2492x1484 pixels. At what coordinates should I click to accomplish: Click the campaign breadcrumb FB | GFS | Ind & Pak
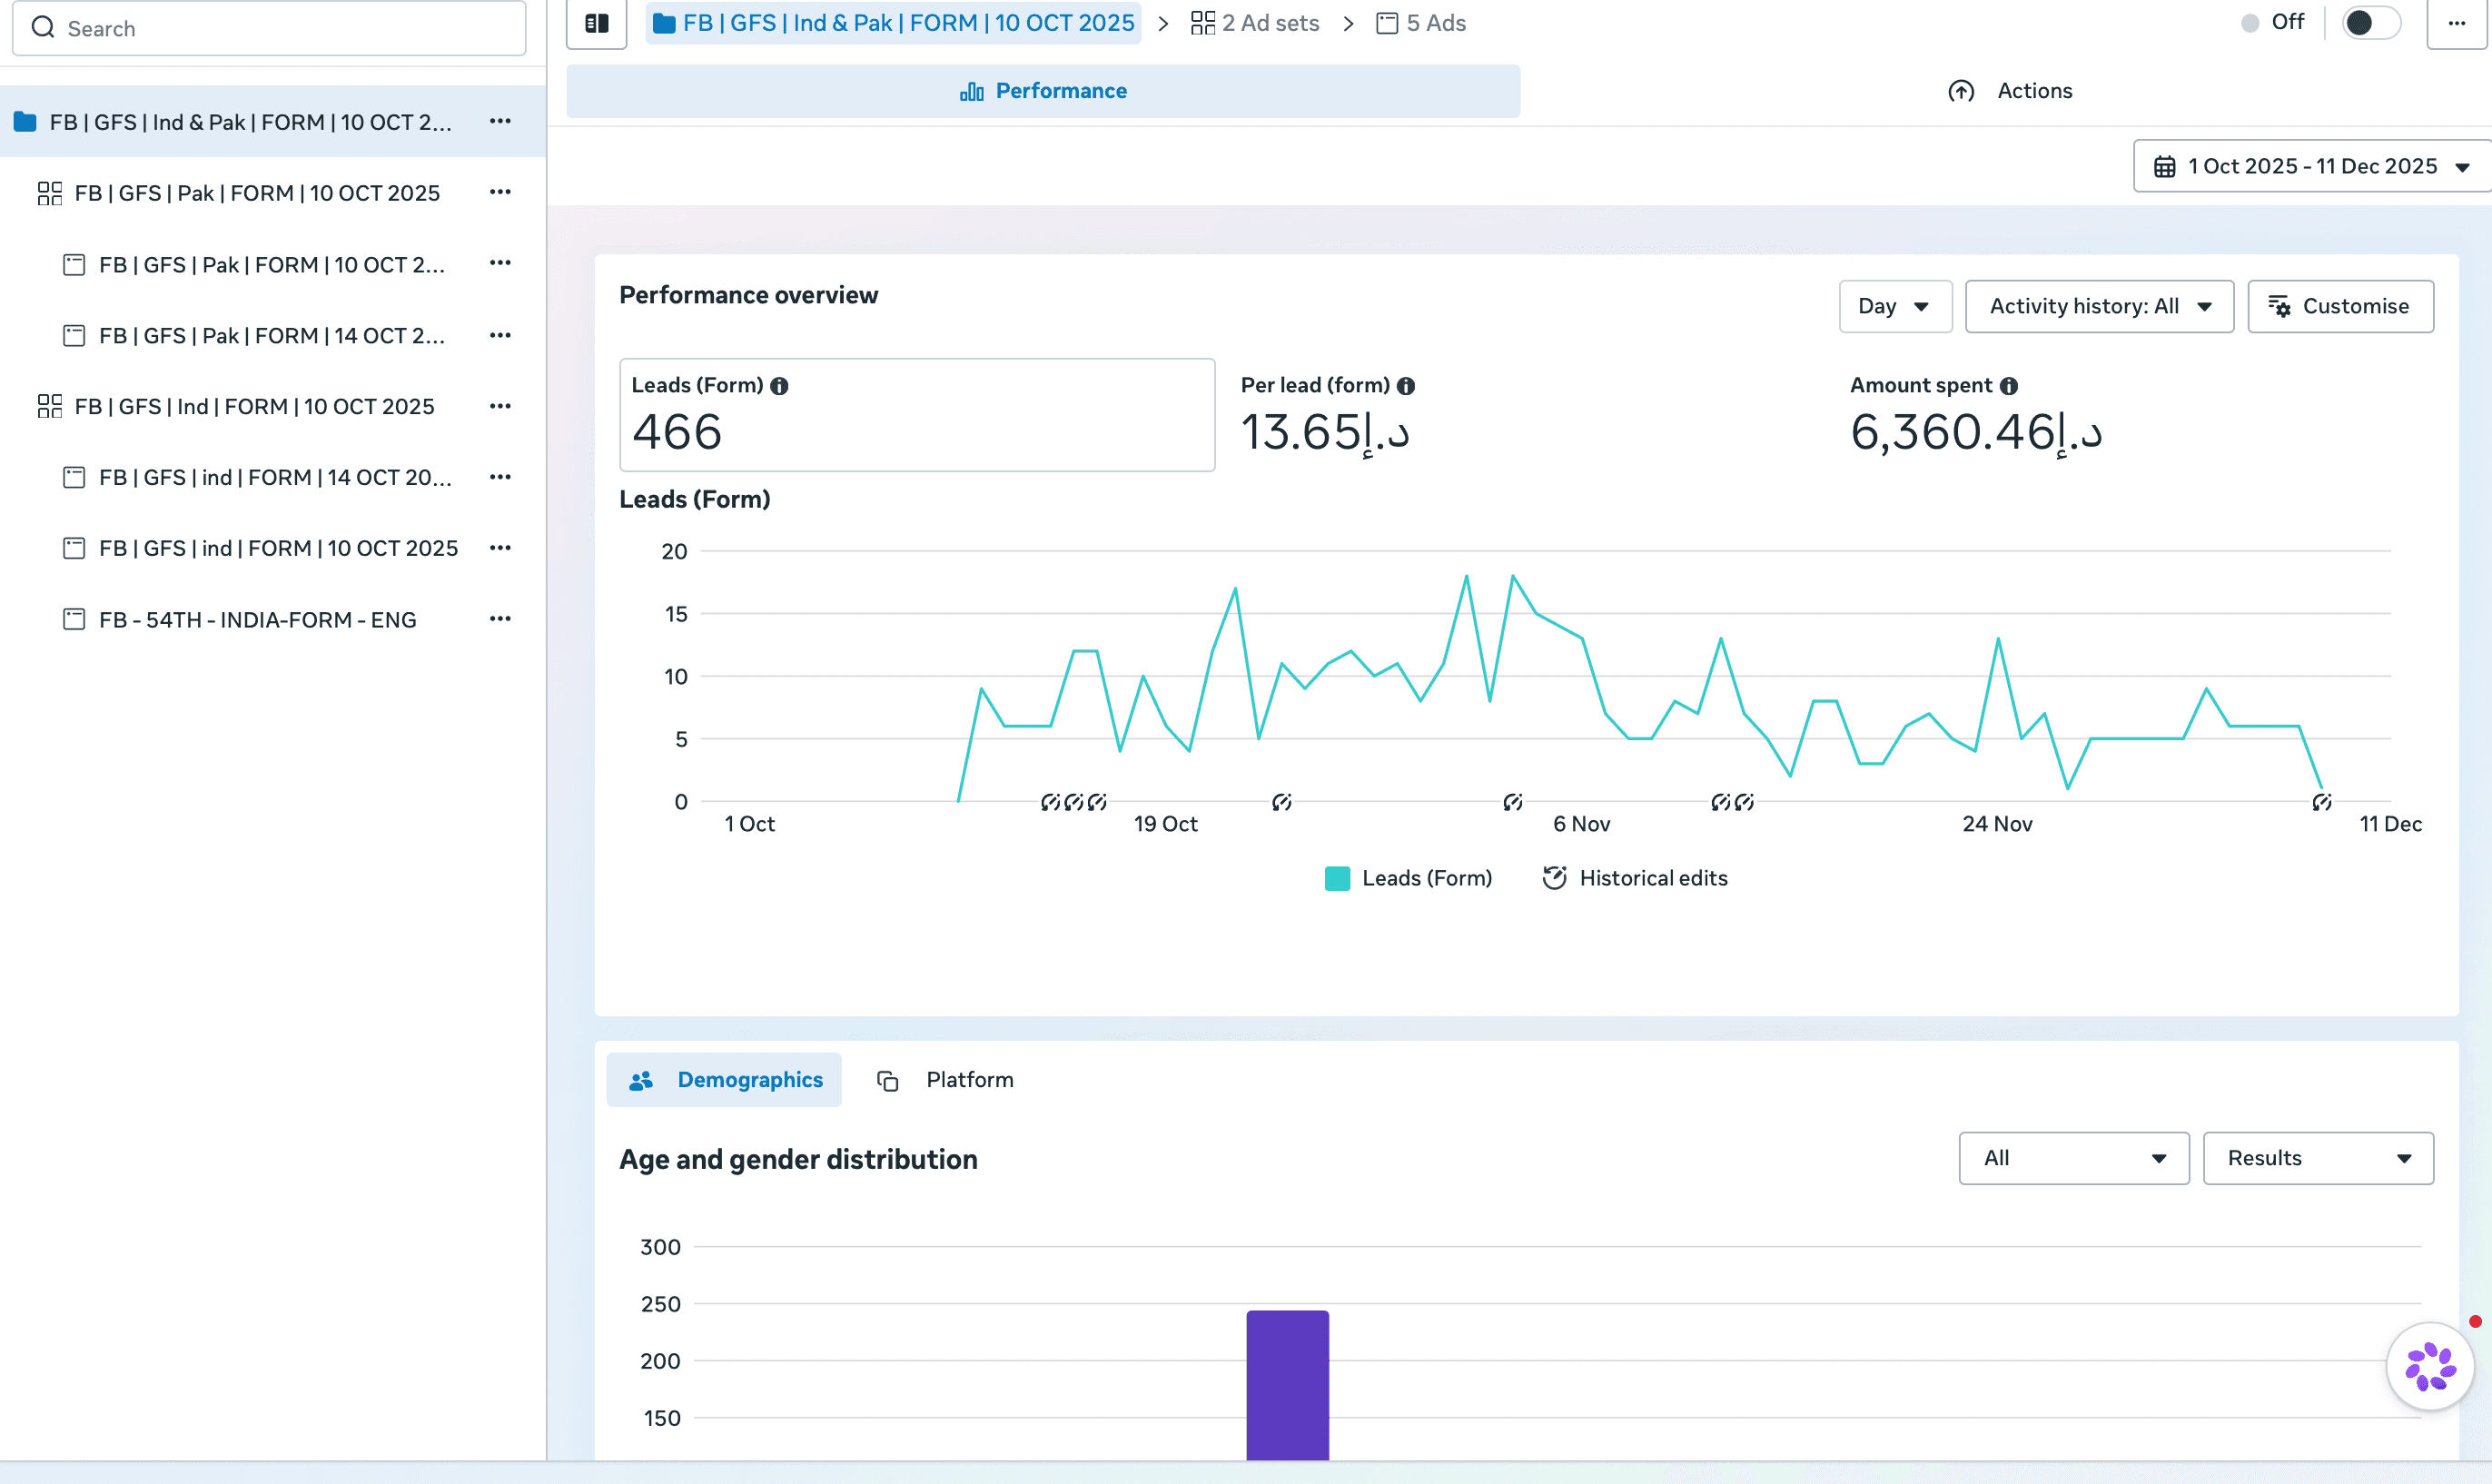894,23
